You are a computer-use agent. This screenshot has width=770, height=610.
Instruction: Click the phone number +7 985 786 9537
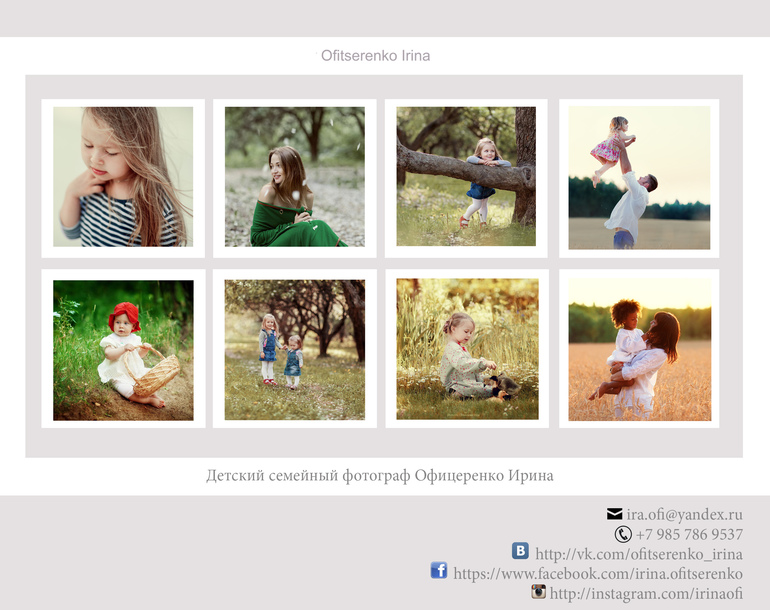click(x=689, y=534)
